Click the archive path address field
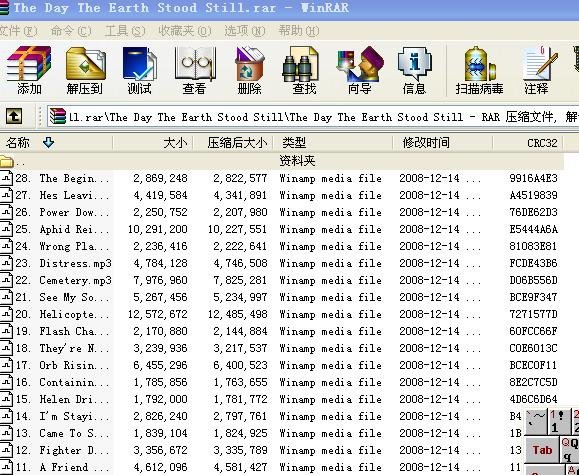The width and height of the screenshot is (579, 475). [313, 117]
